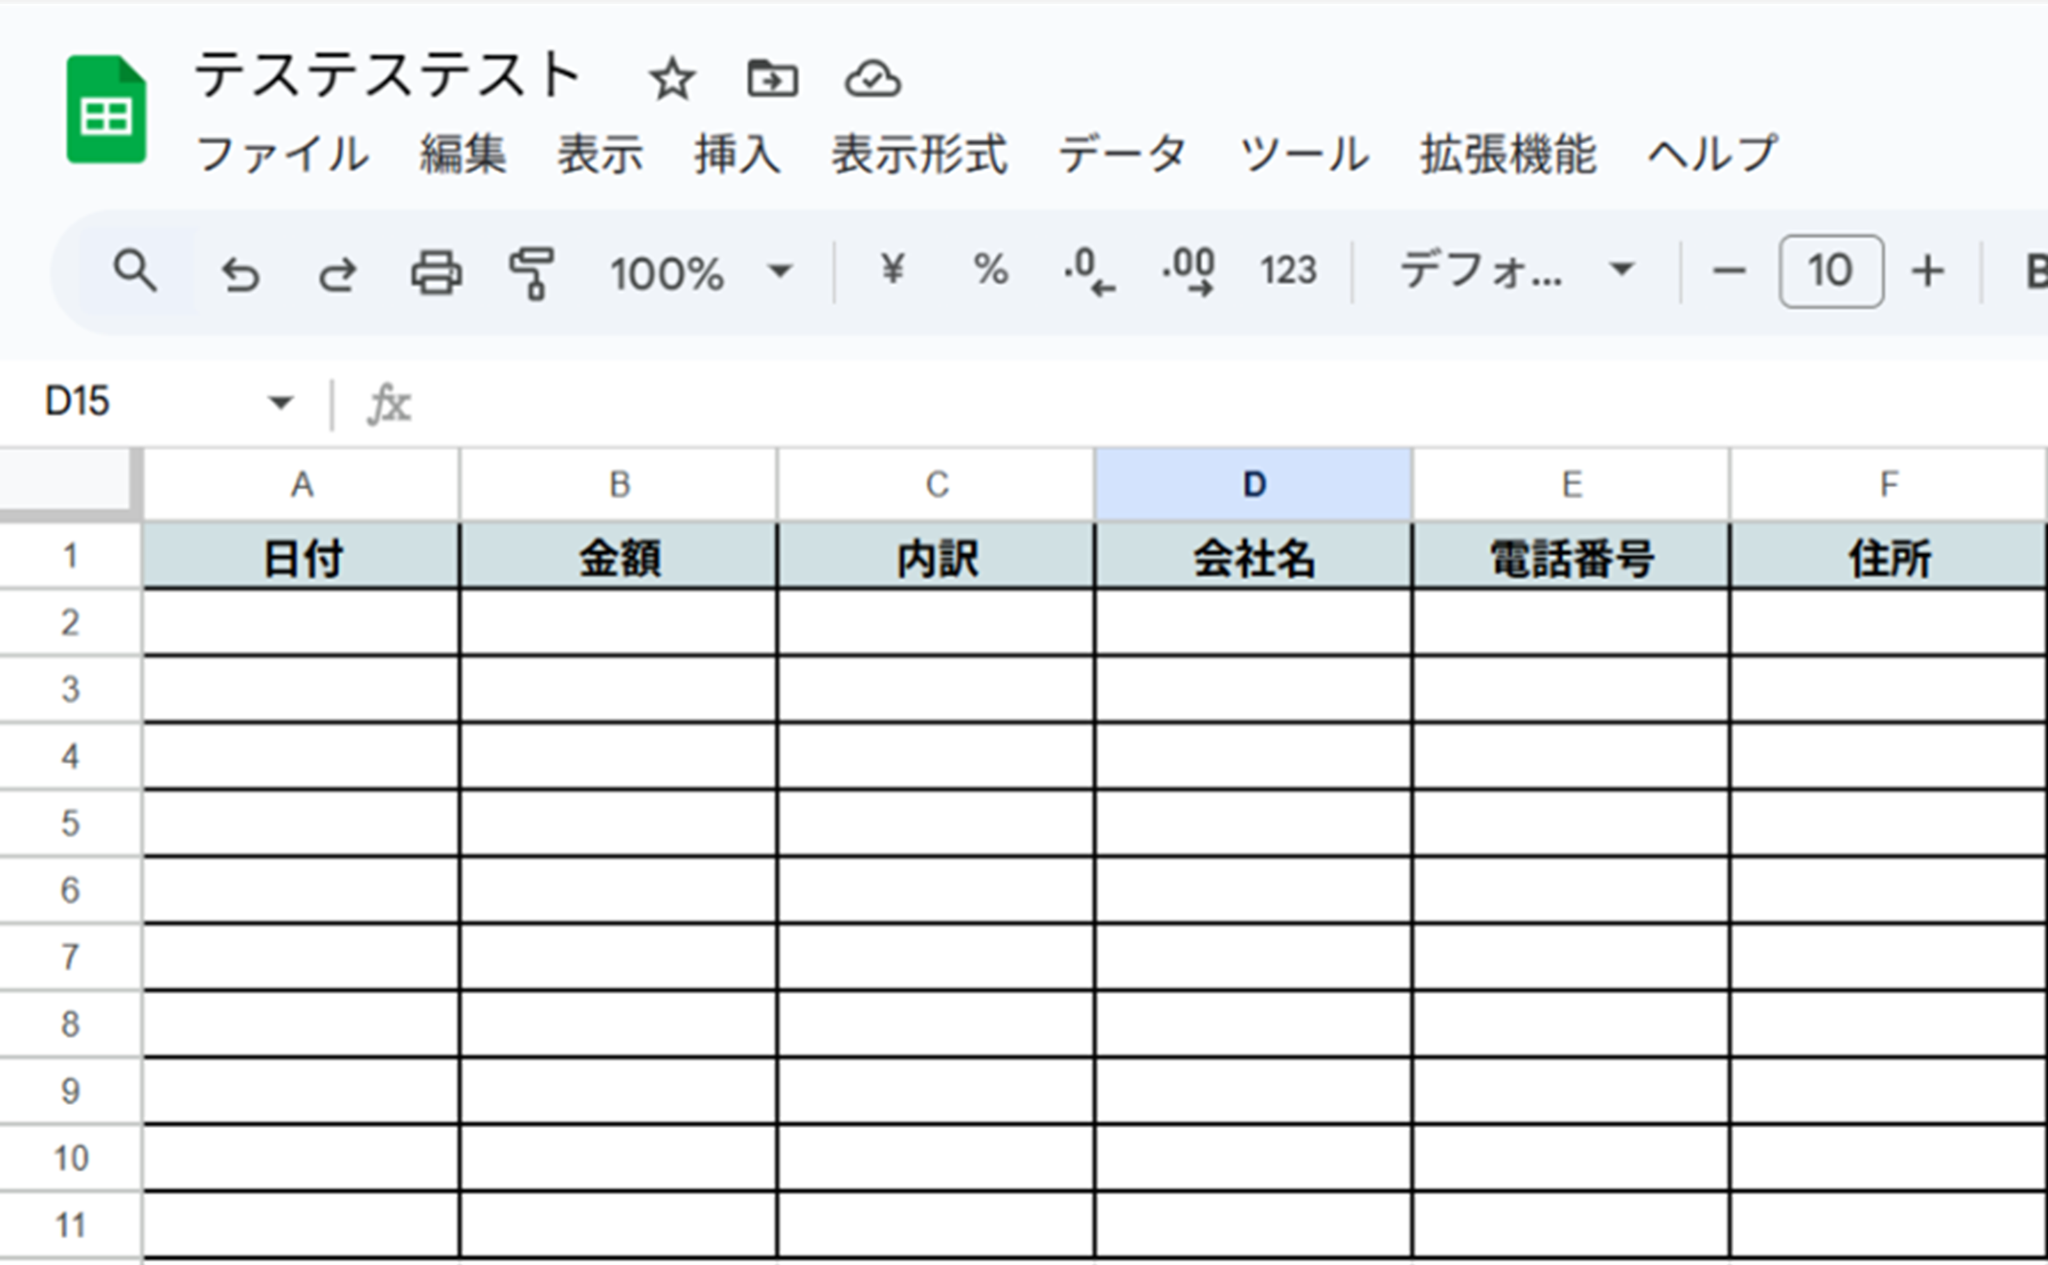Apply percent format
This screenshot has height=1265, width=2048.
pos(990,270)
